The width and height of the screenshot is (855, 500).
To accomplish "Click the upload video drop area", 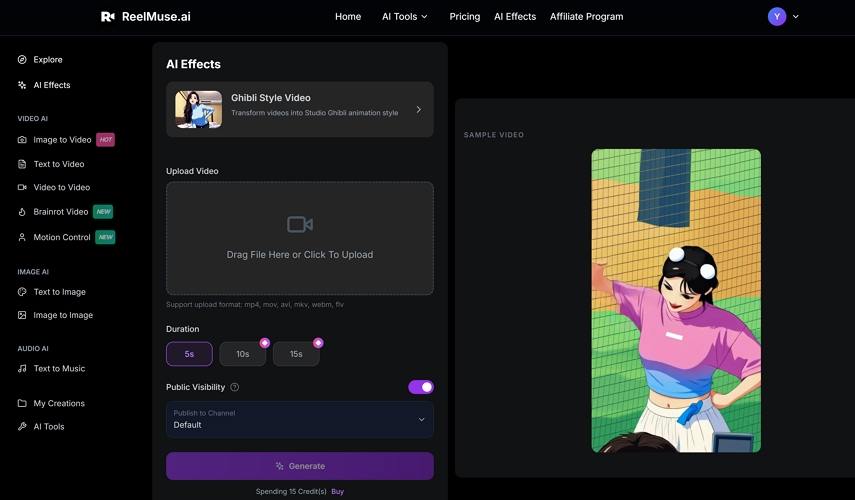I will coord(300,238).
